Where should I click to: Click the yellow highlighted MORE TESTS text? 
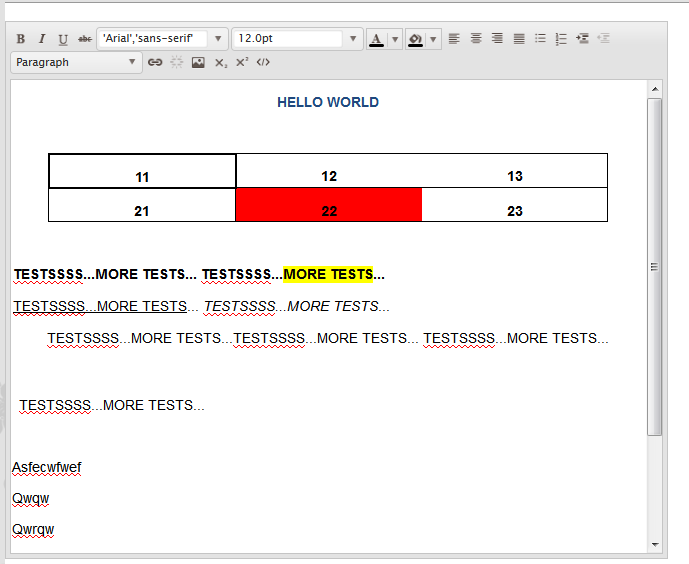coord(328,275)
